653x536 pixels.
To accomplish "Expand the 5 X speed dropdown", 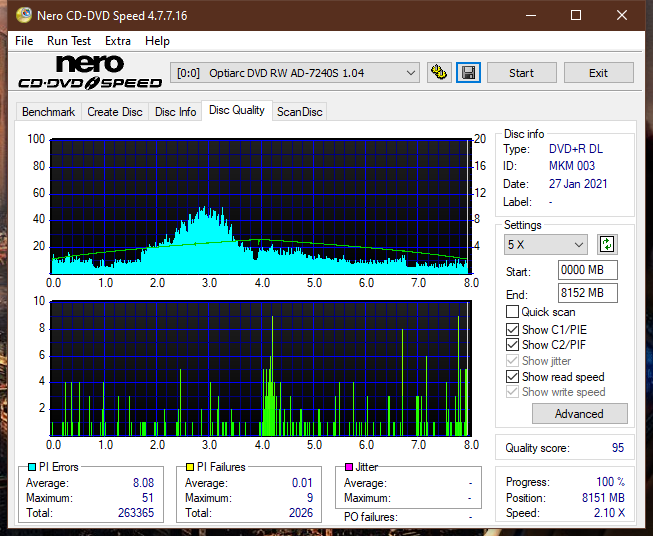I will pos(546,244).
